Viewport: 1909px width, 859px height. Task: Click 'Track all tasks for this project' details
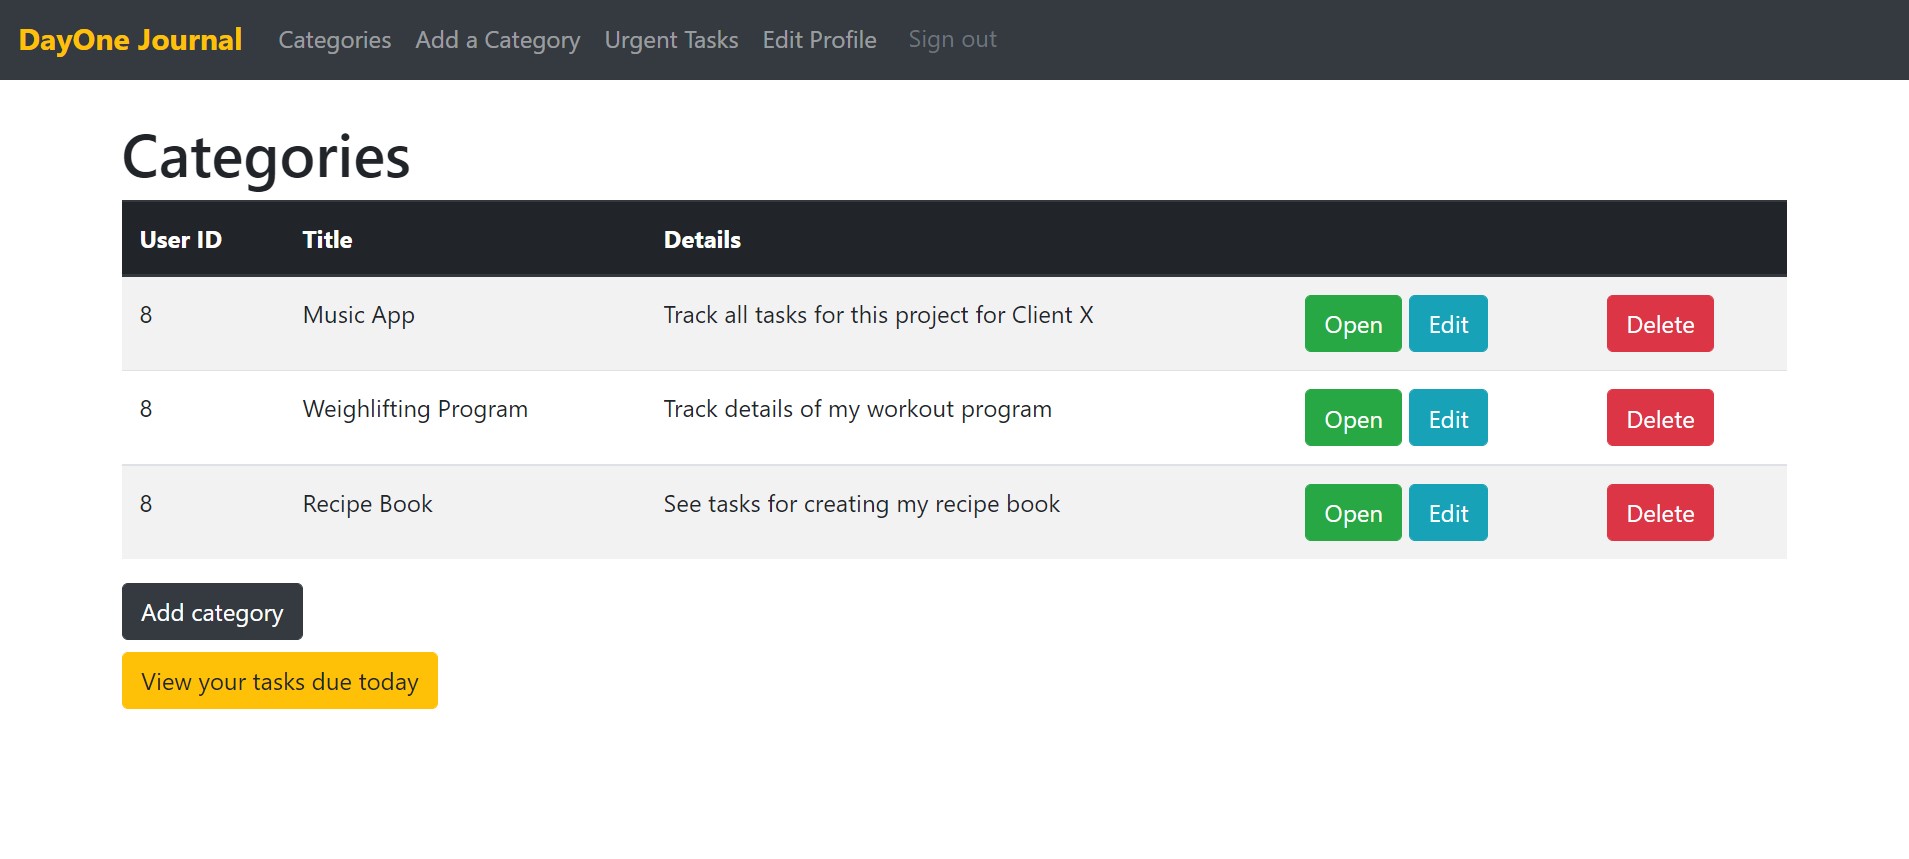(879, 315)
